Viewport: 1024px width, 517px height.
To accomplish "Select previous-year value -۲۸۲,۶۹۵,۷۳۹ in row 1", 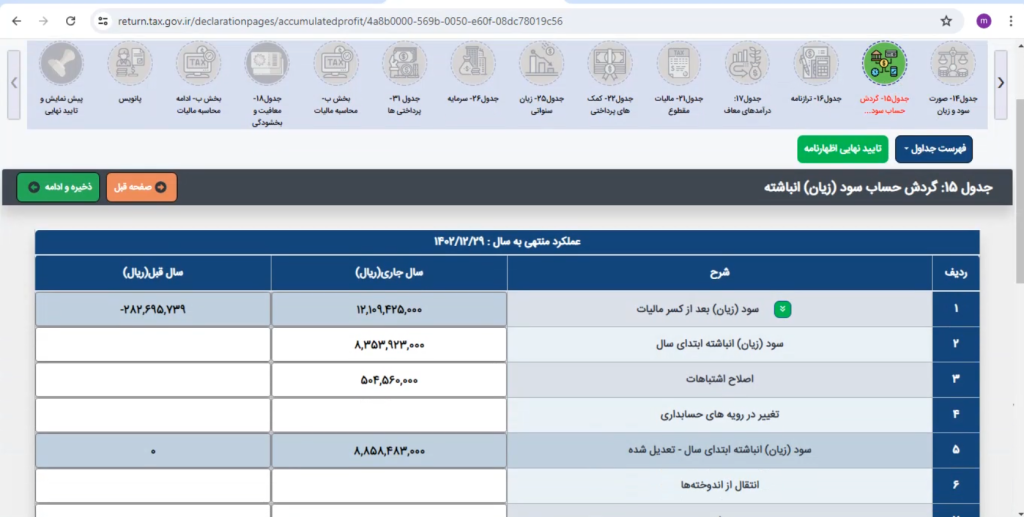I will click(153, 309).
